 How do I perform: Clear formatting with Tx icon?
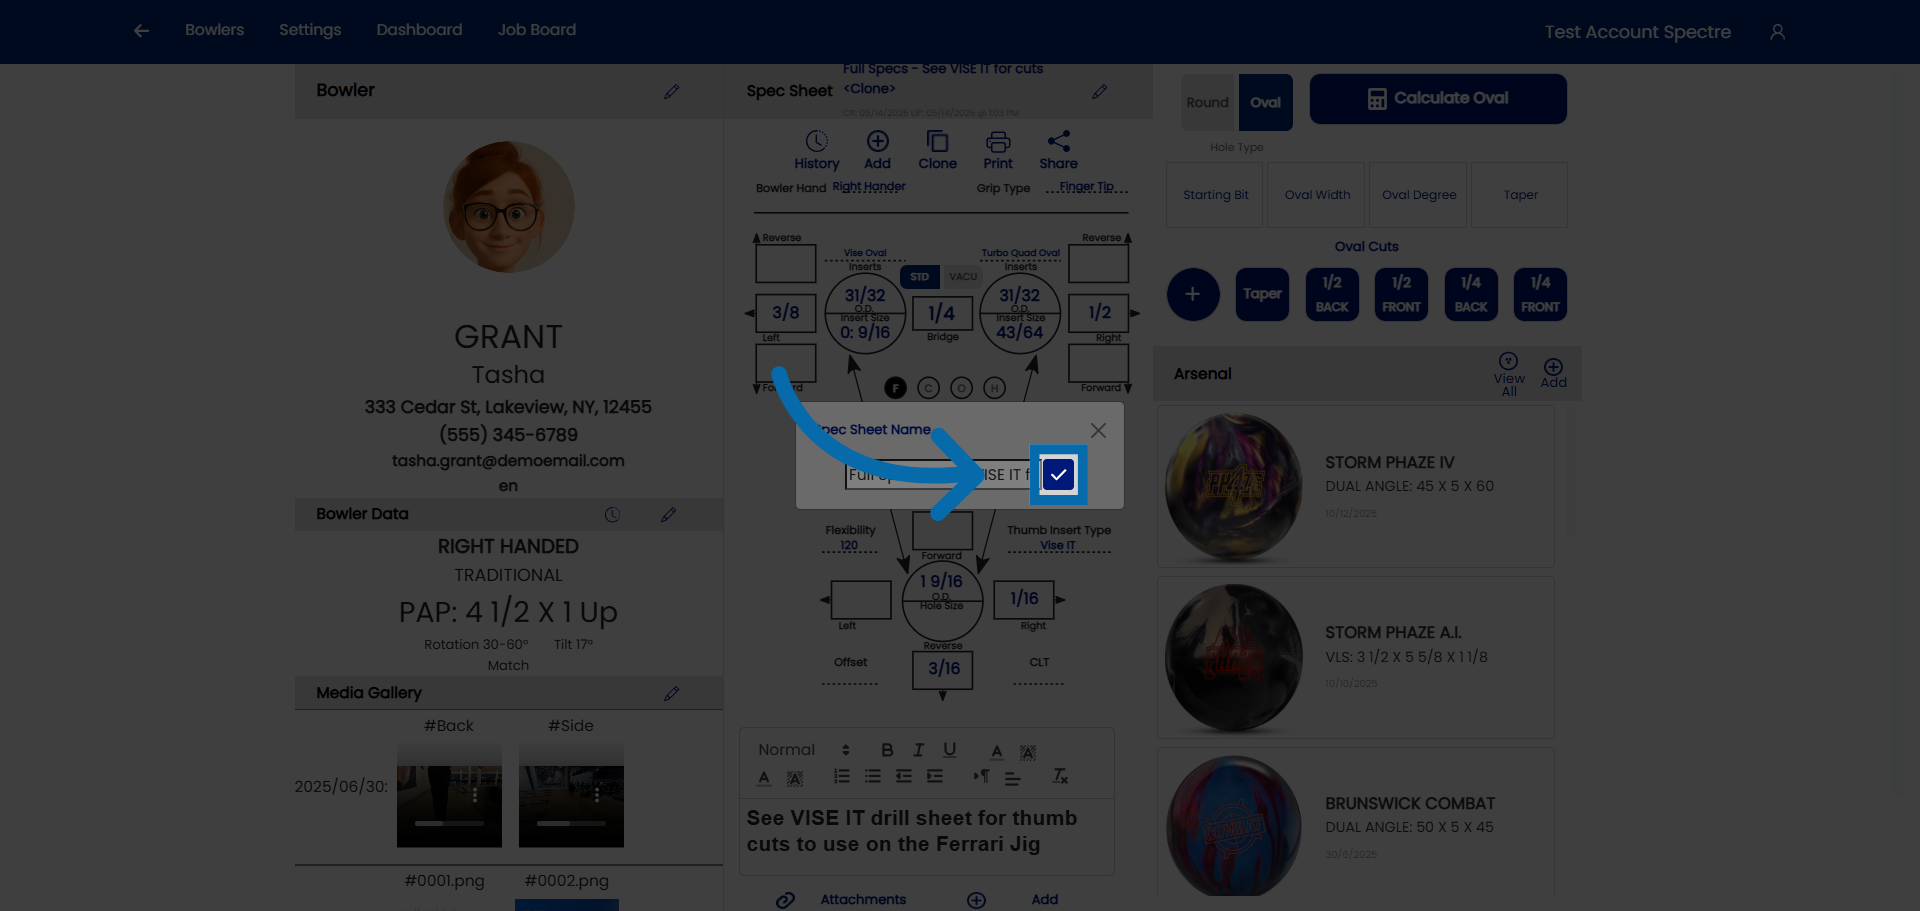coord(1060,776)
